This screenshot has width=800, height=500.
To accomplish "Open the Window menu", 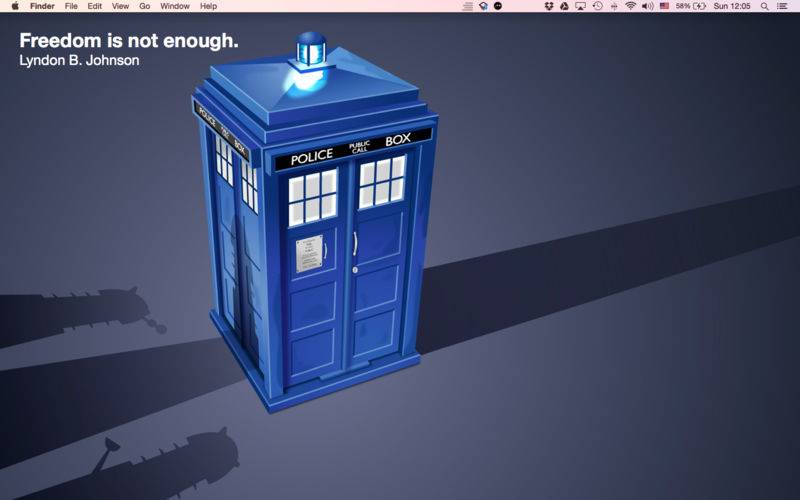I will (175, 6).
